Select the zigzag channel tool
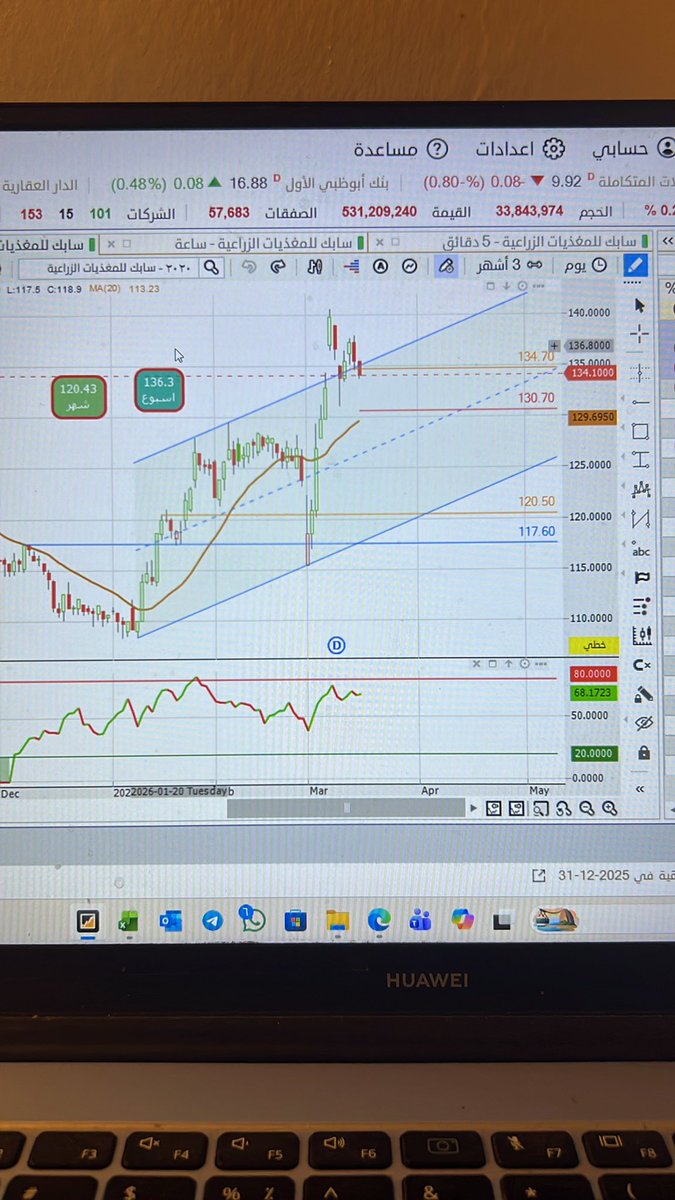This screenshot has width=675, height=1200. pos(641,519)
